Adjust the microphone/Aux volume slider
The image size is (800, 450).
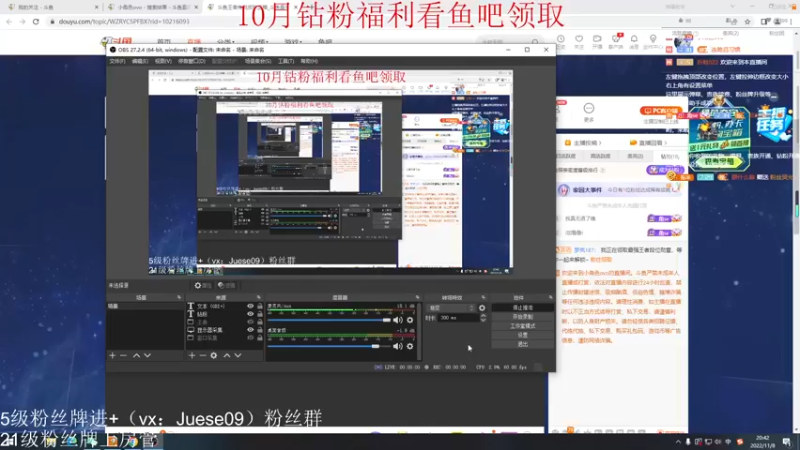pos(329,320)
